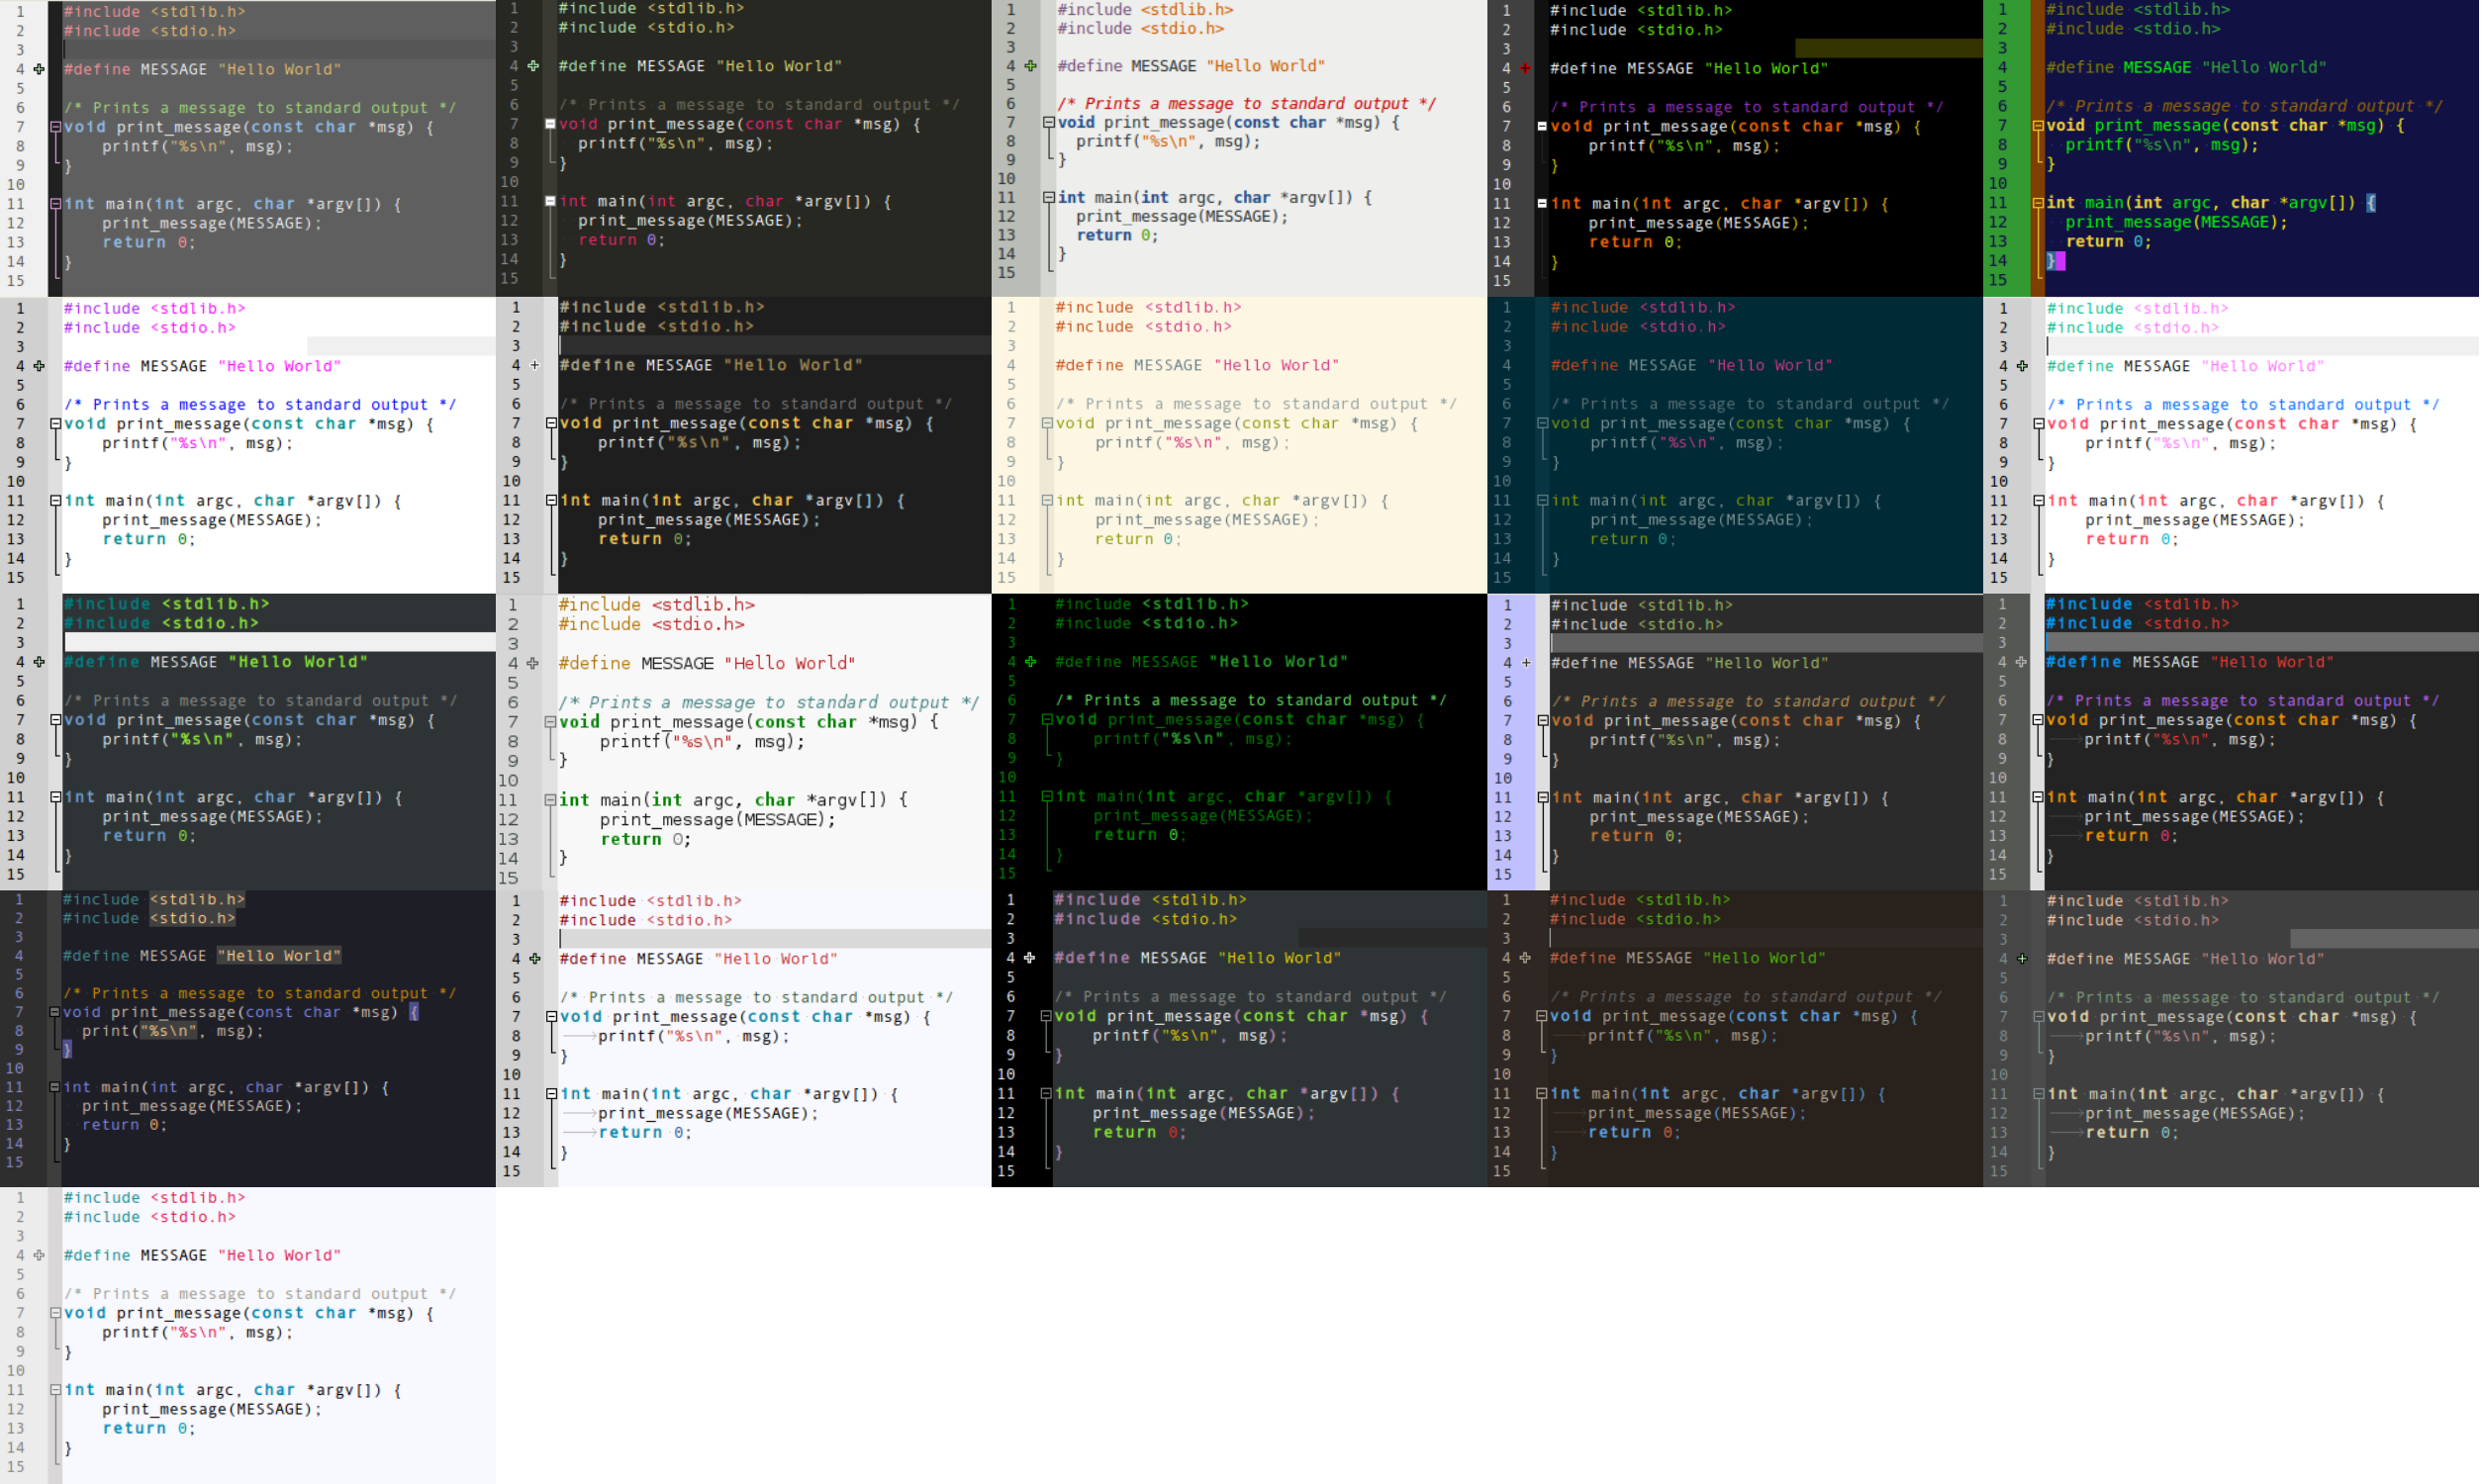2482x1484 pixels.
Task: Click line 4 plus marker in lavender-gutter theme
Action: (1526, 663)
